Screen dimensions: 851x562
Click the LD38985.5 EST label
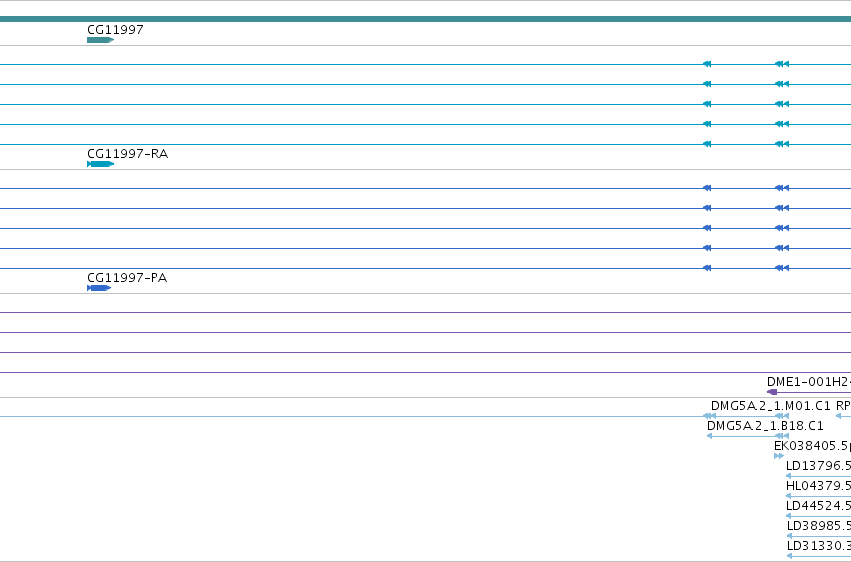(x=818, y=526)
